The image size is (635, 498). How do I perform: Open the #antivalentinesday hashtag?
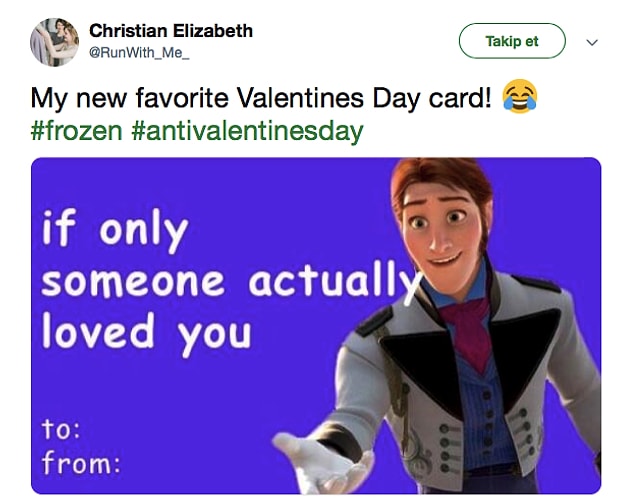click(x=247, y=131)
